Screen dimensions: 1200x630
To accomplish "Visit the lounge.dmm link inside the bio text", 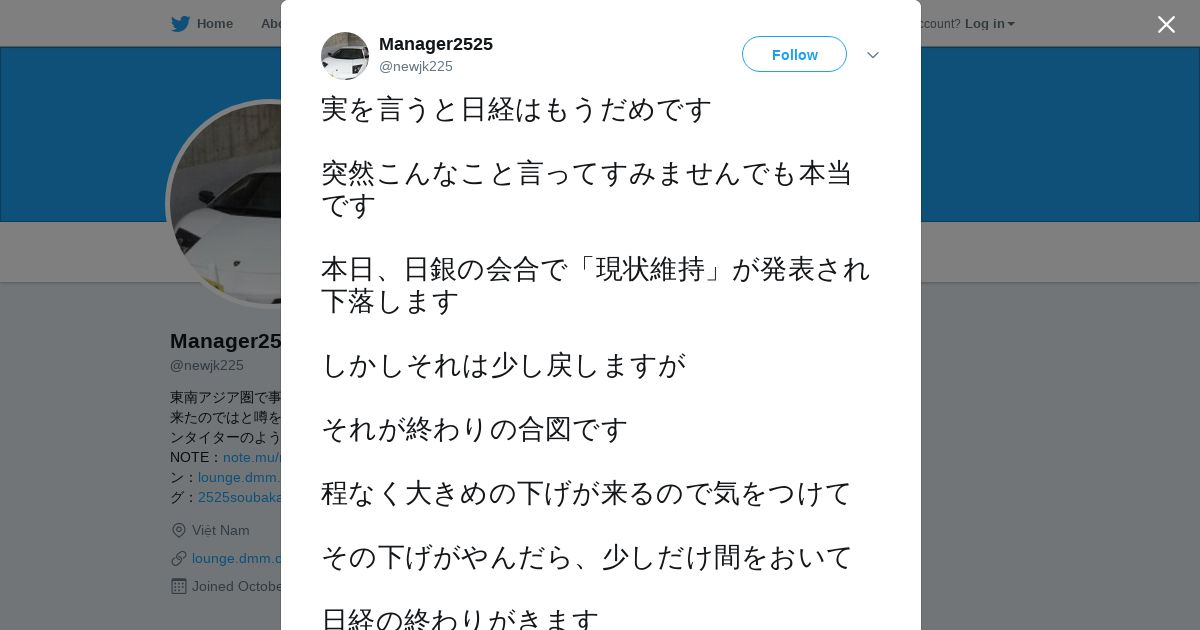I will (239, 477).
